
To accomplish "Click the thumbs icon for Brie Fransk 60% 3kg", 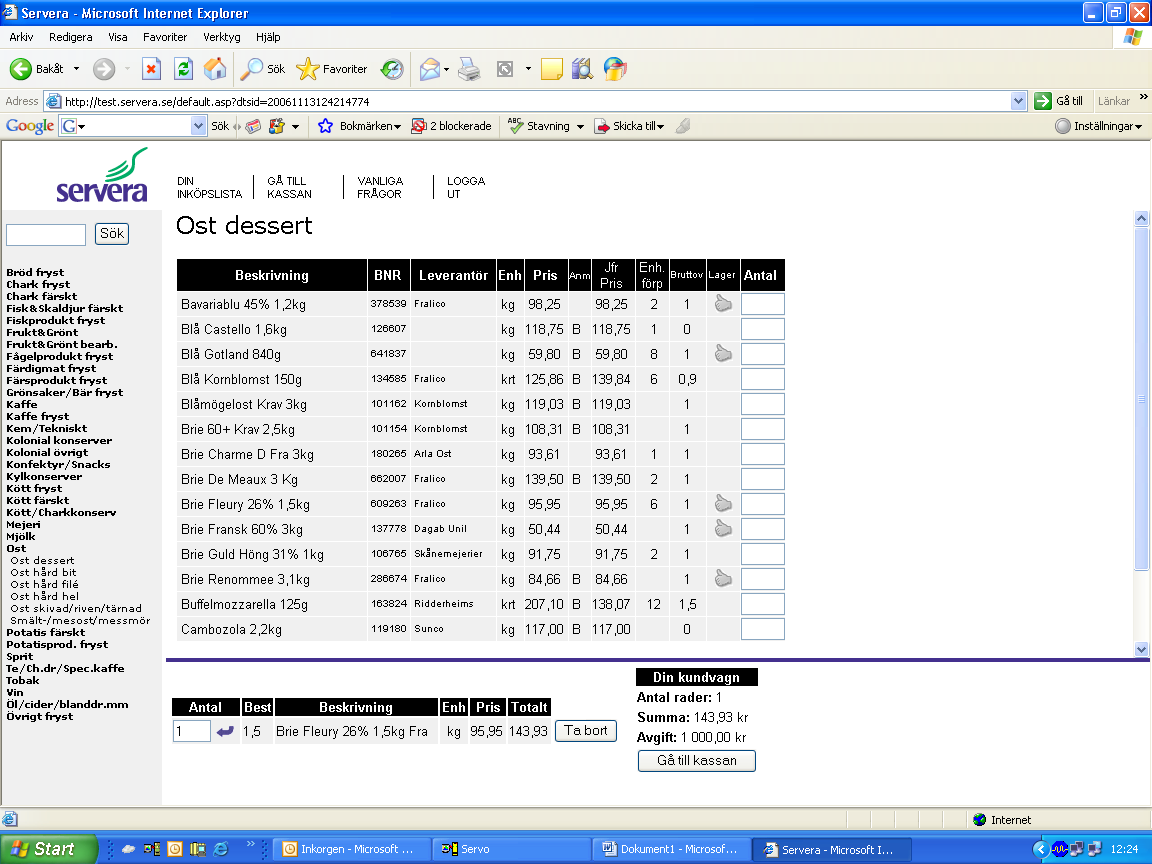I will pos(724,528).
